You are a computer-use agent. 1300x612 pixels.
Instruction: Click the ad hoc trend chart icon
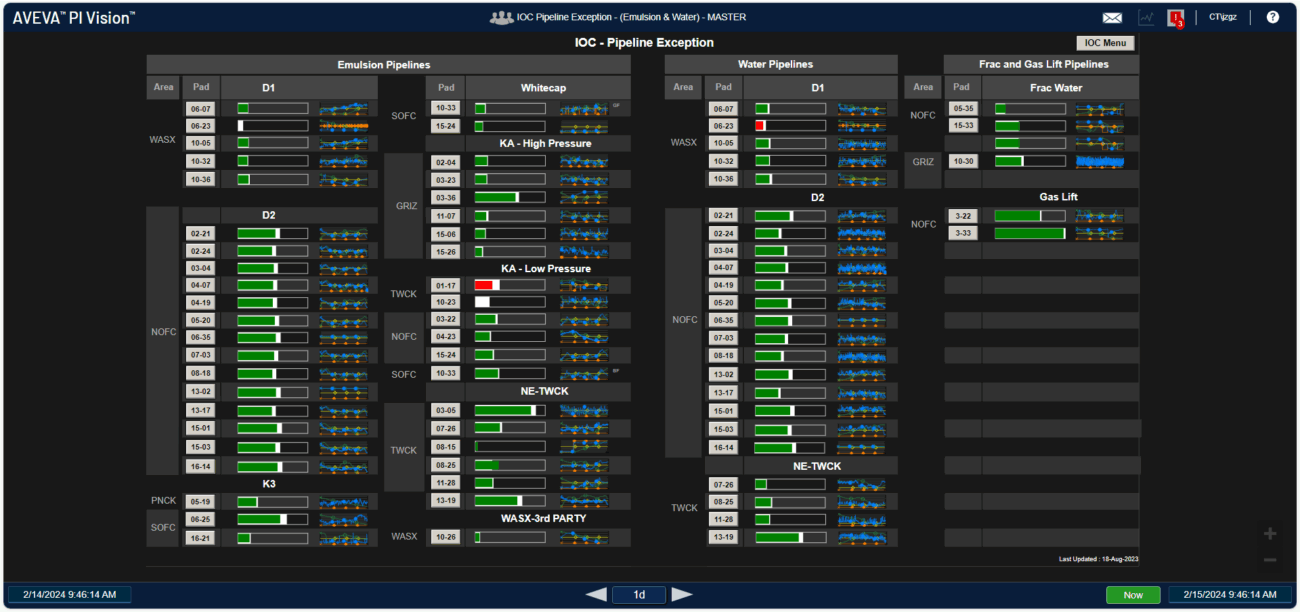(1146, 17)
